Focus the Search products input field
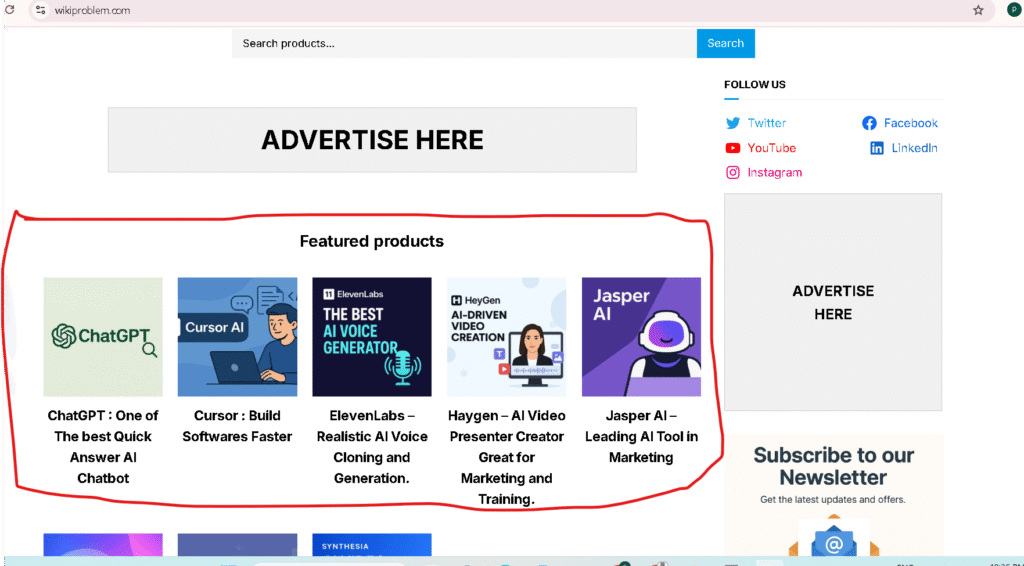 tap(464, 43)
